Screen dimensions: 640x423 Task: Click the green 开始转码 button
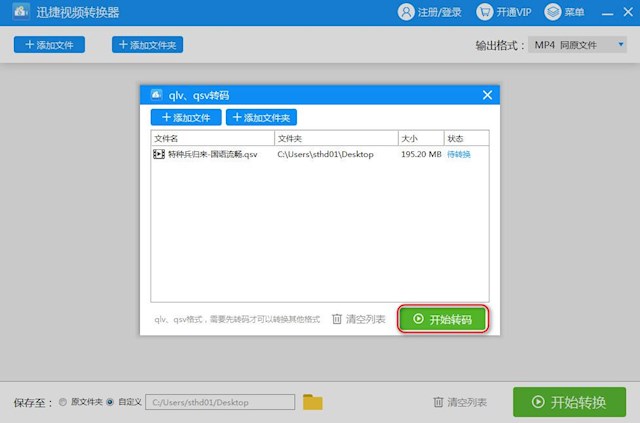pyautogui.click(x=443, y=319)
